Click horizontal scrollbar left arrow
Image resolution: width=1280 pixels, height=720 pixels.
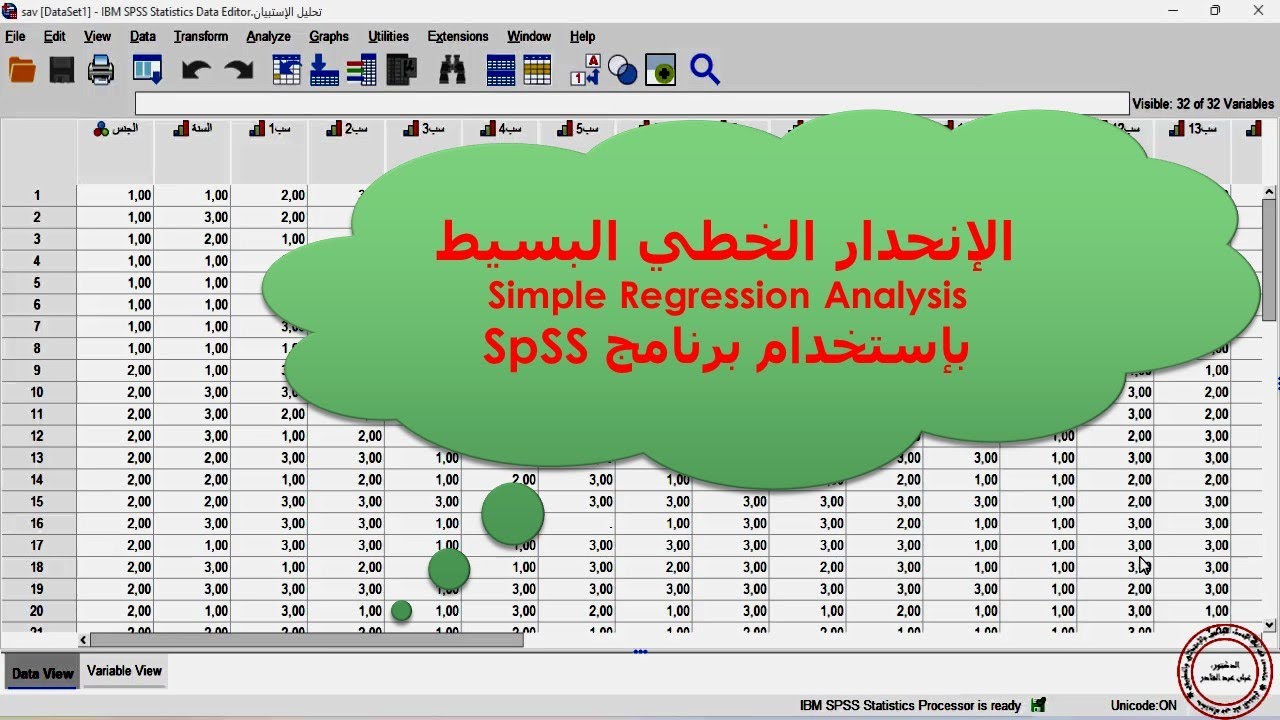coord(83,639)
